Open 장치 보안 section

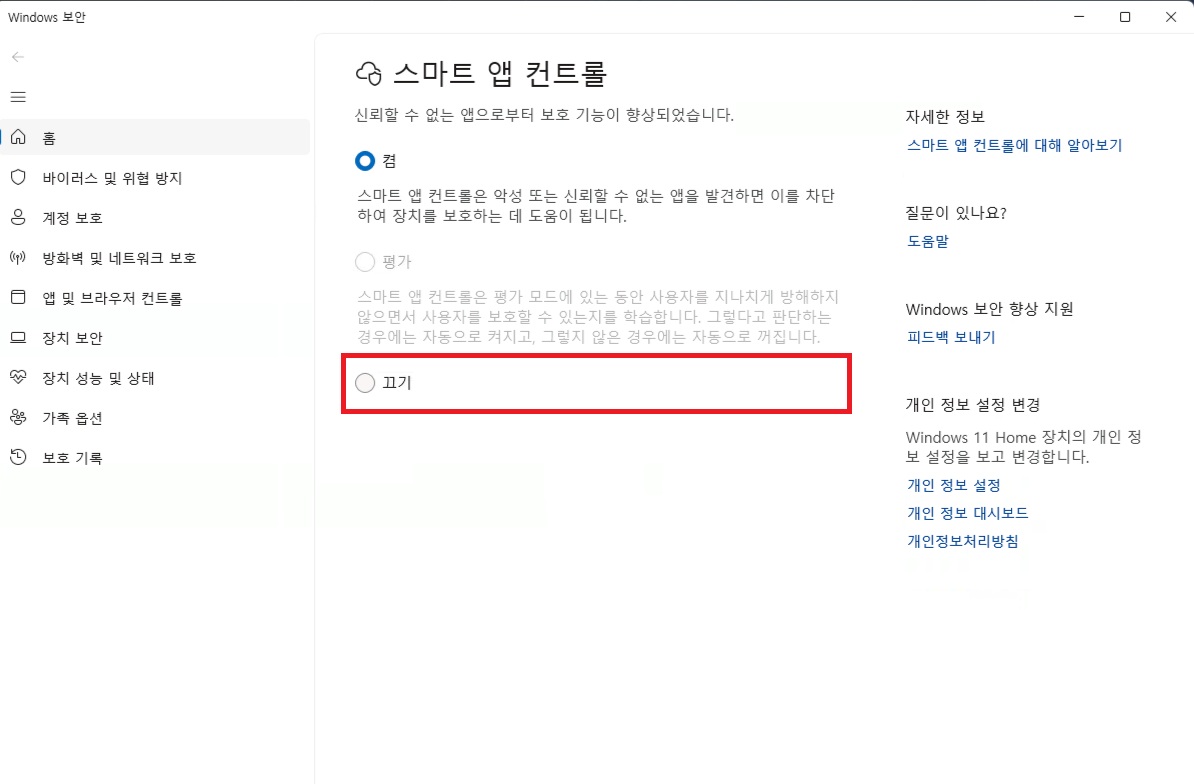[155, 337]
